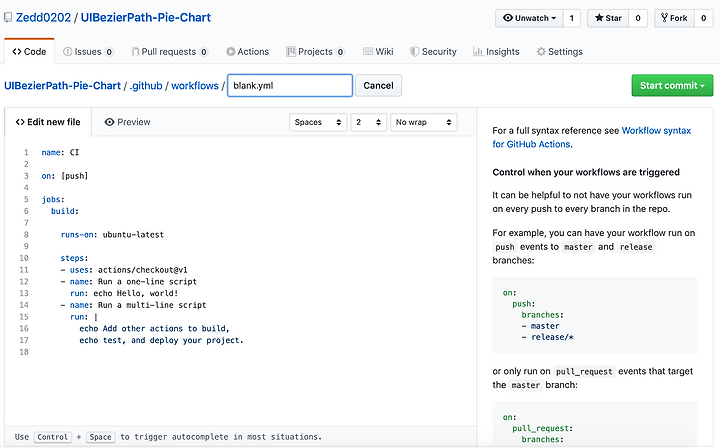The image size is (720, 448).
Task: Click empty editor line number 18
Action: (x=24, y=352)
